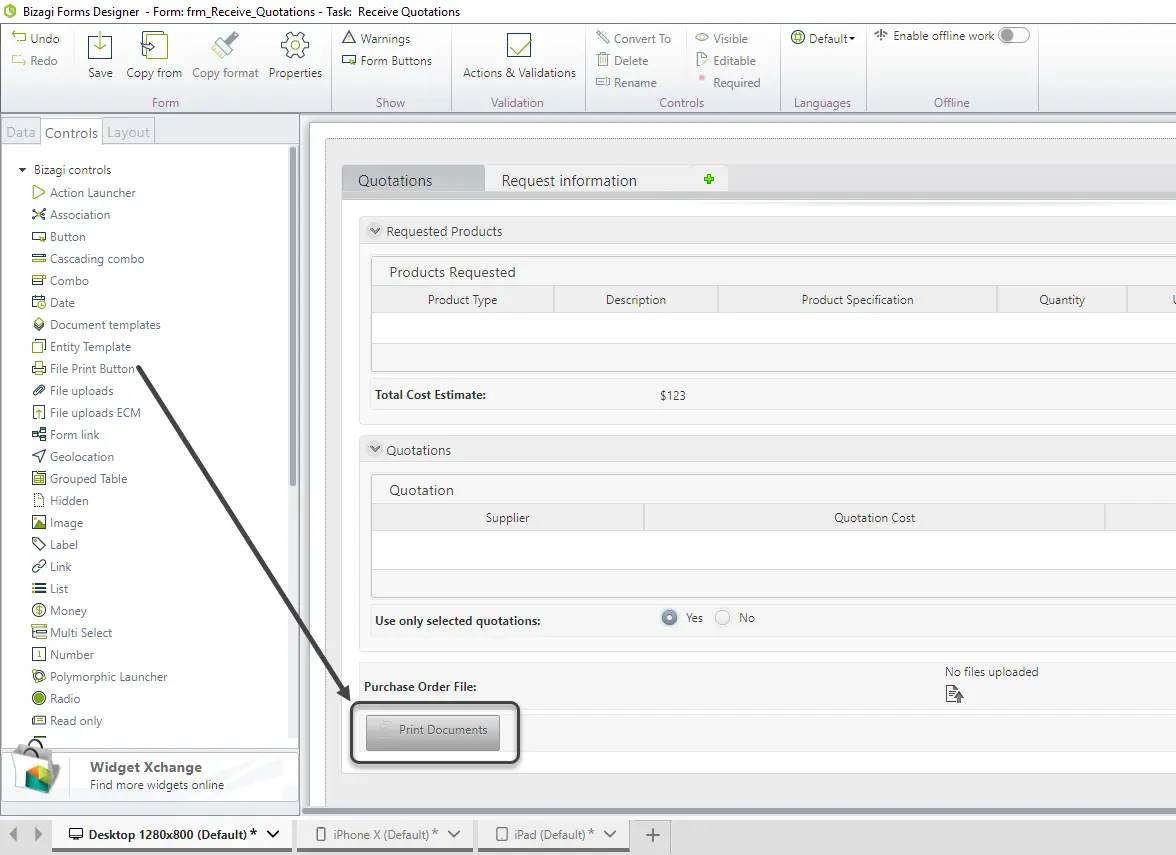This screenshot has width=1176, height=855.
Task: Show form Warnings
Action: point(376,38)
